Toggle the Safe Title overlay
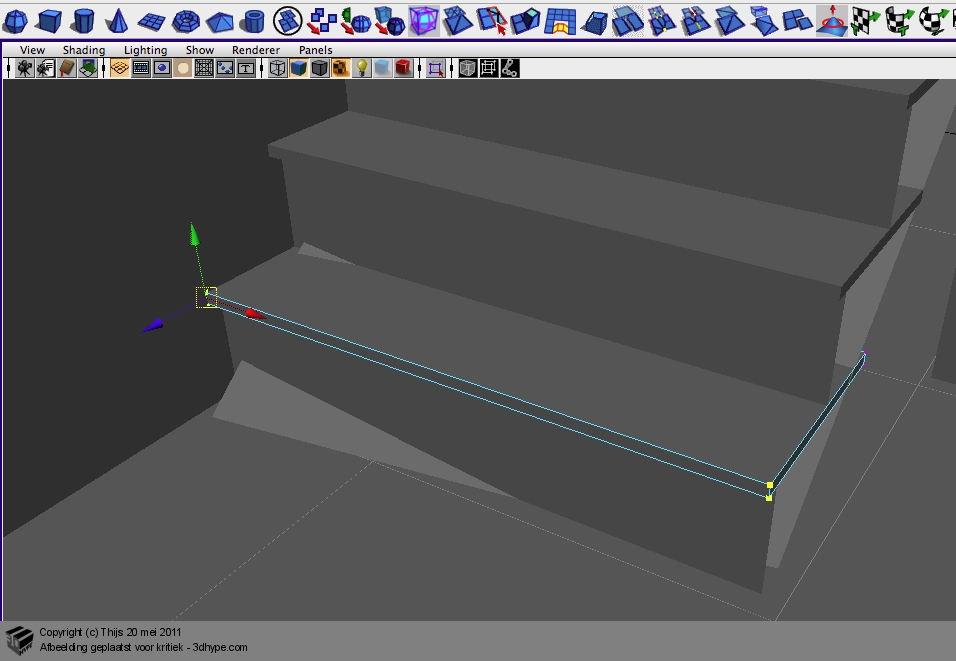Image resolution: width=956 pixels, height=661 pixels. tap(246, 68)
